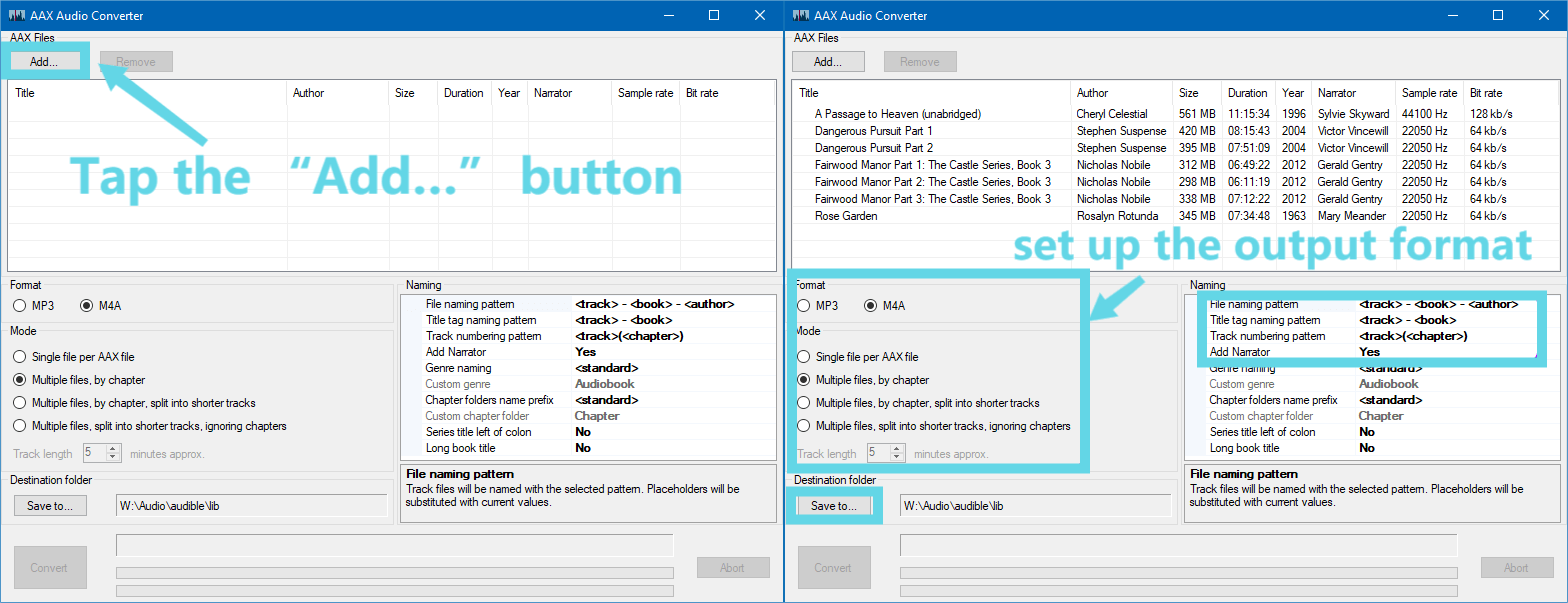Viewport: 1568px width, 603px height.
Task: Choose Single file per AAX file, right window
Action: [858, 357]
